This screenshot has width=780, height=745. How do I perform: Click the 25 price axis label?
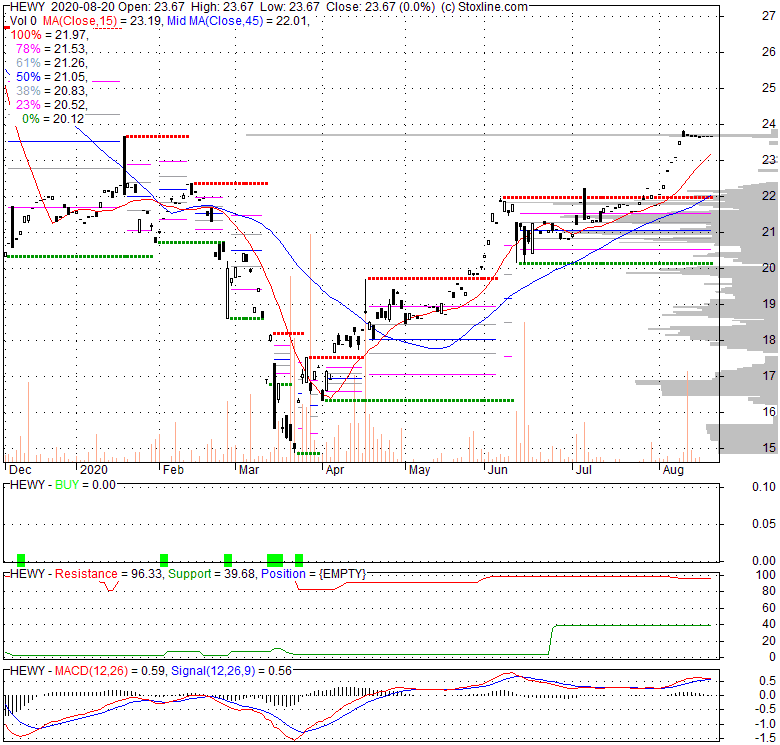coord(769,88)
